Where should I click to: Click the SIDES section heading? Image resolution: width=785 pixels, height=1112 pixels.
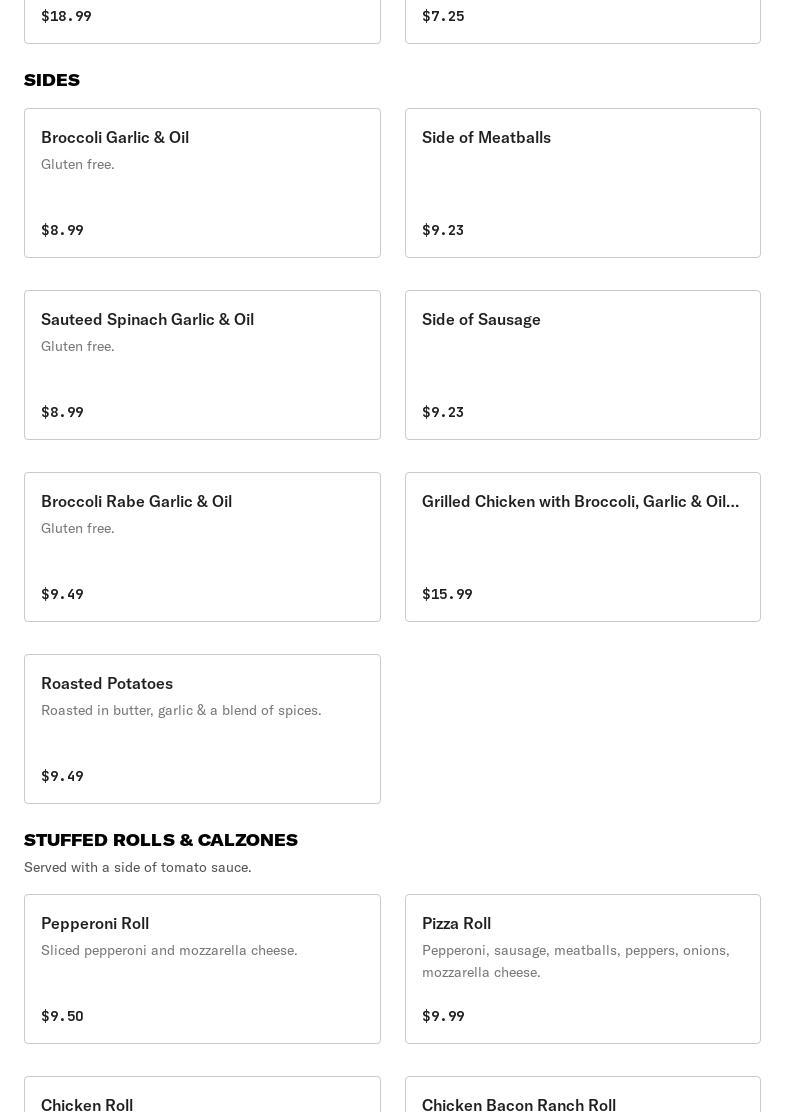pyautogui.click(x=52, y=80)
